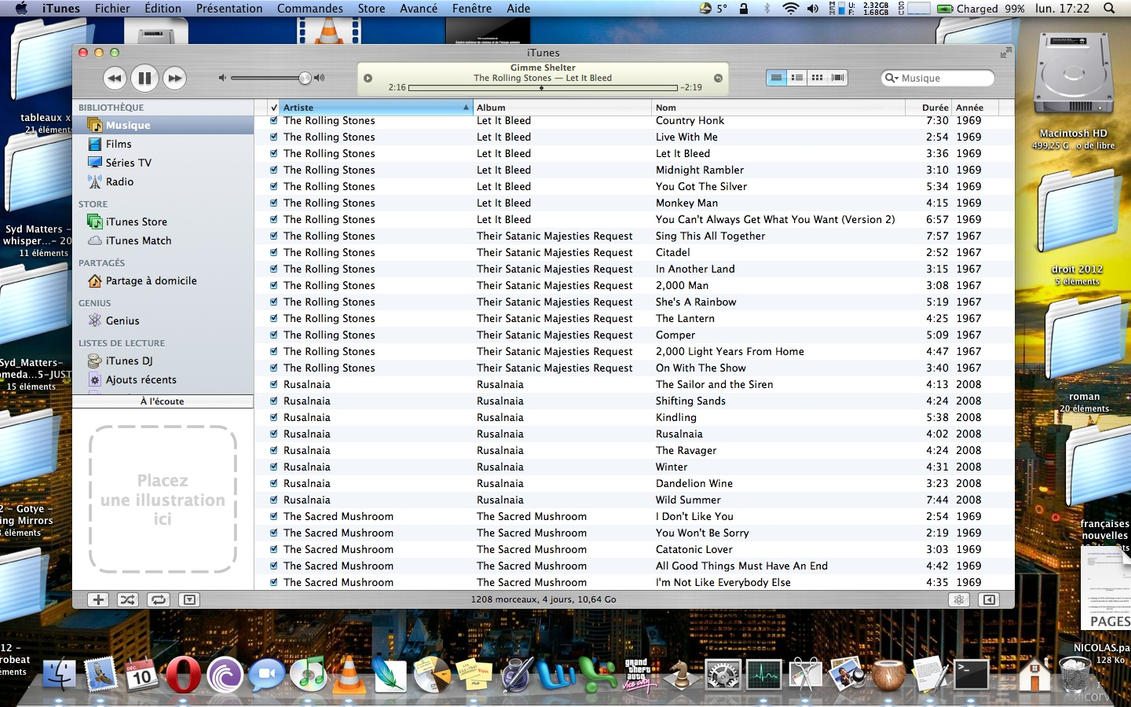Open Finder from the Dock
The image size is (1131, 707).
[59, 675]
